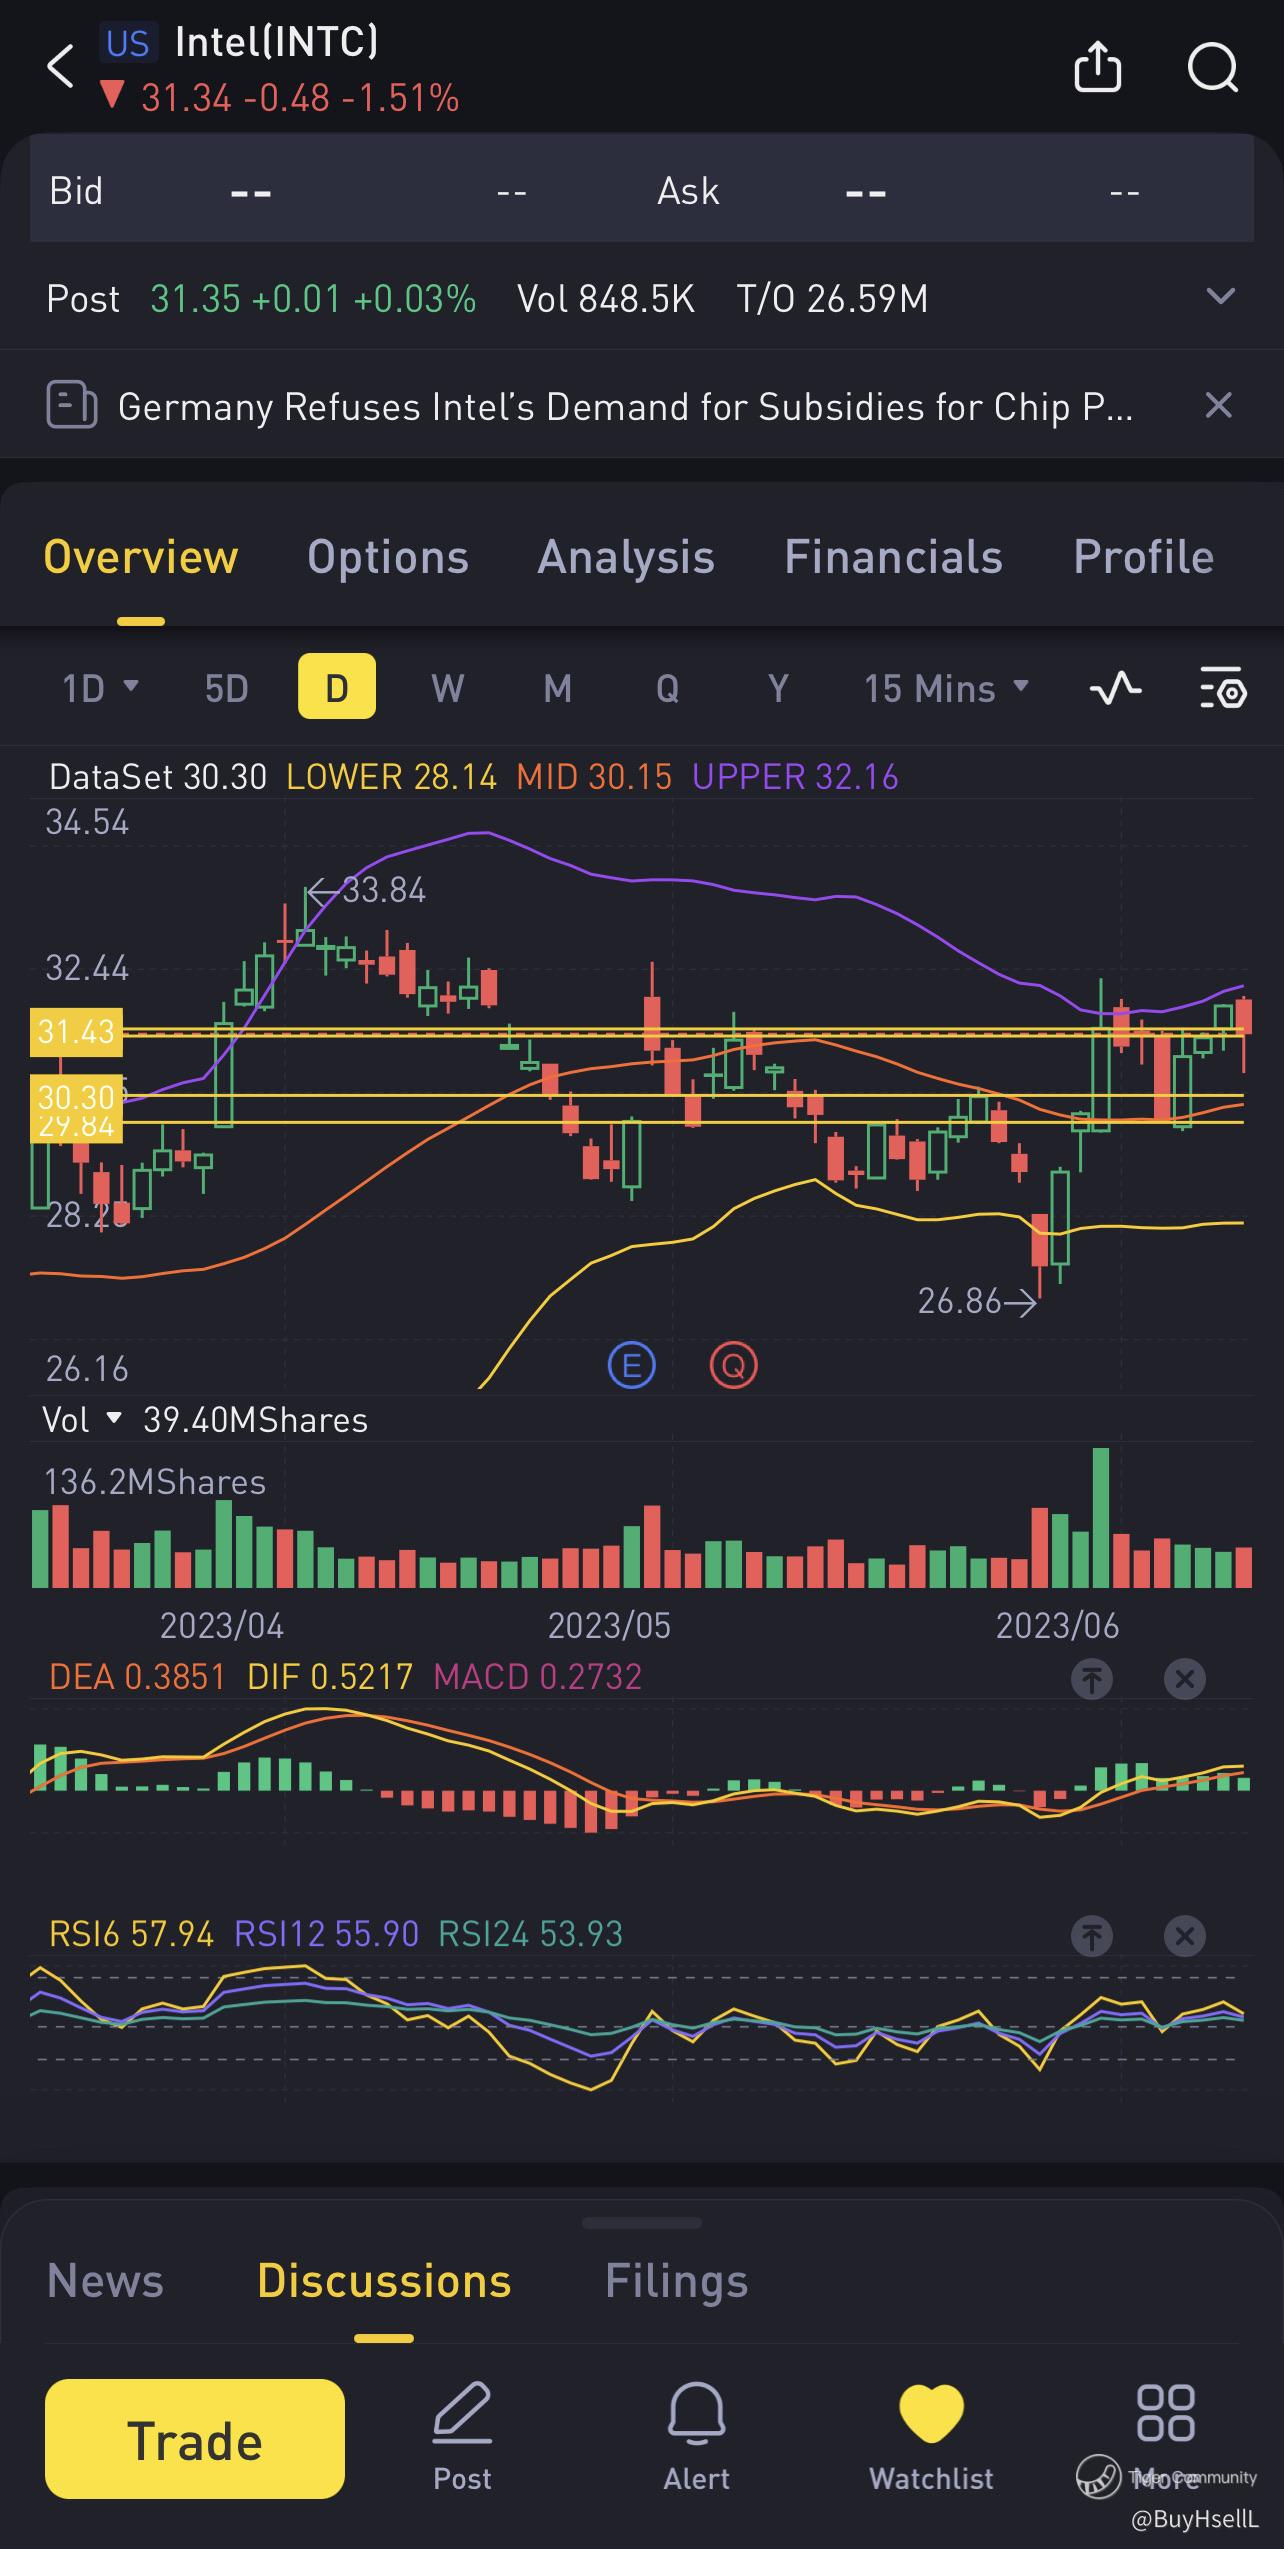Tap the blue E earnings marker on chart
The image size is (1284, 2549).
[631, 1365]
